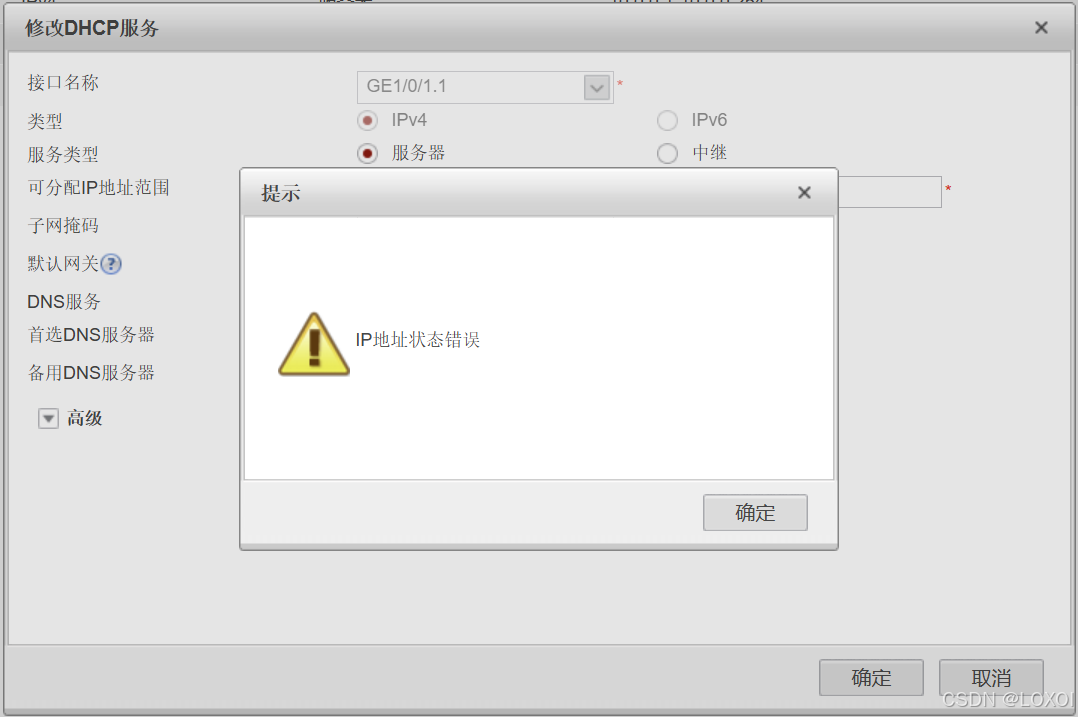Click the 默认网关 label
Image resolution: width=1078 pixels, height=717 pixels.
click(x=63, y=264)
